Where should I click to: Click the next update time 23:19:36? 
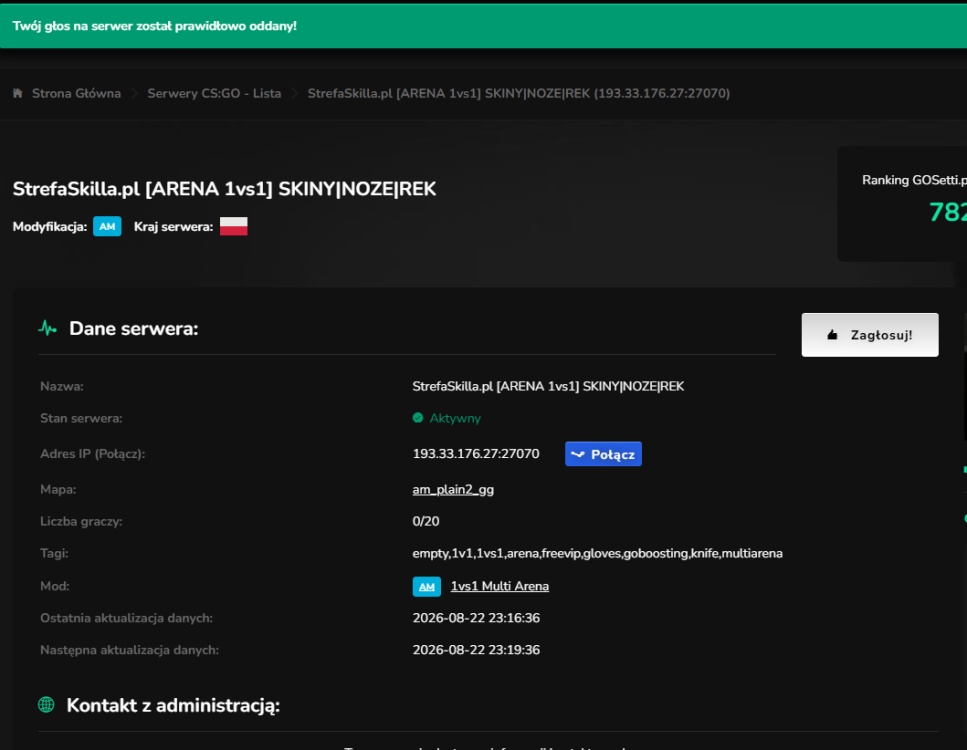[x=476, y=650]
